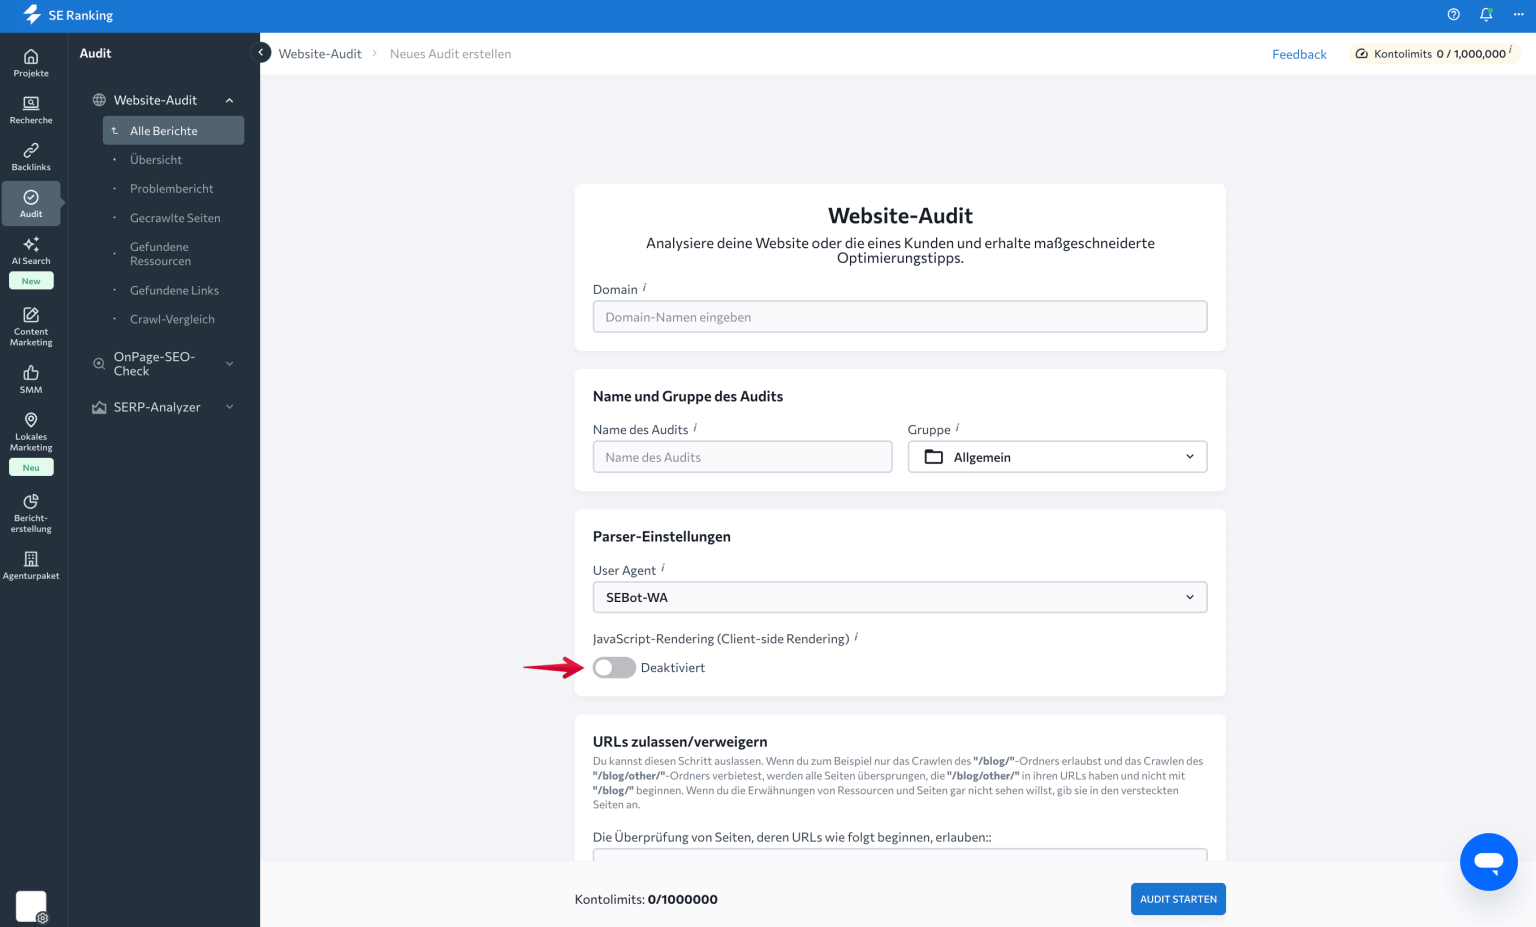
Task: Switch to AI Search
Action: click(31, 250)
